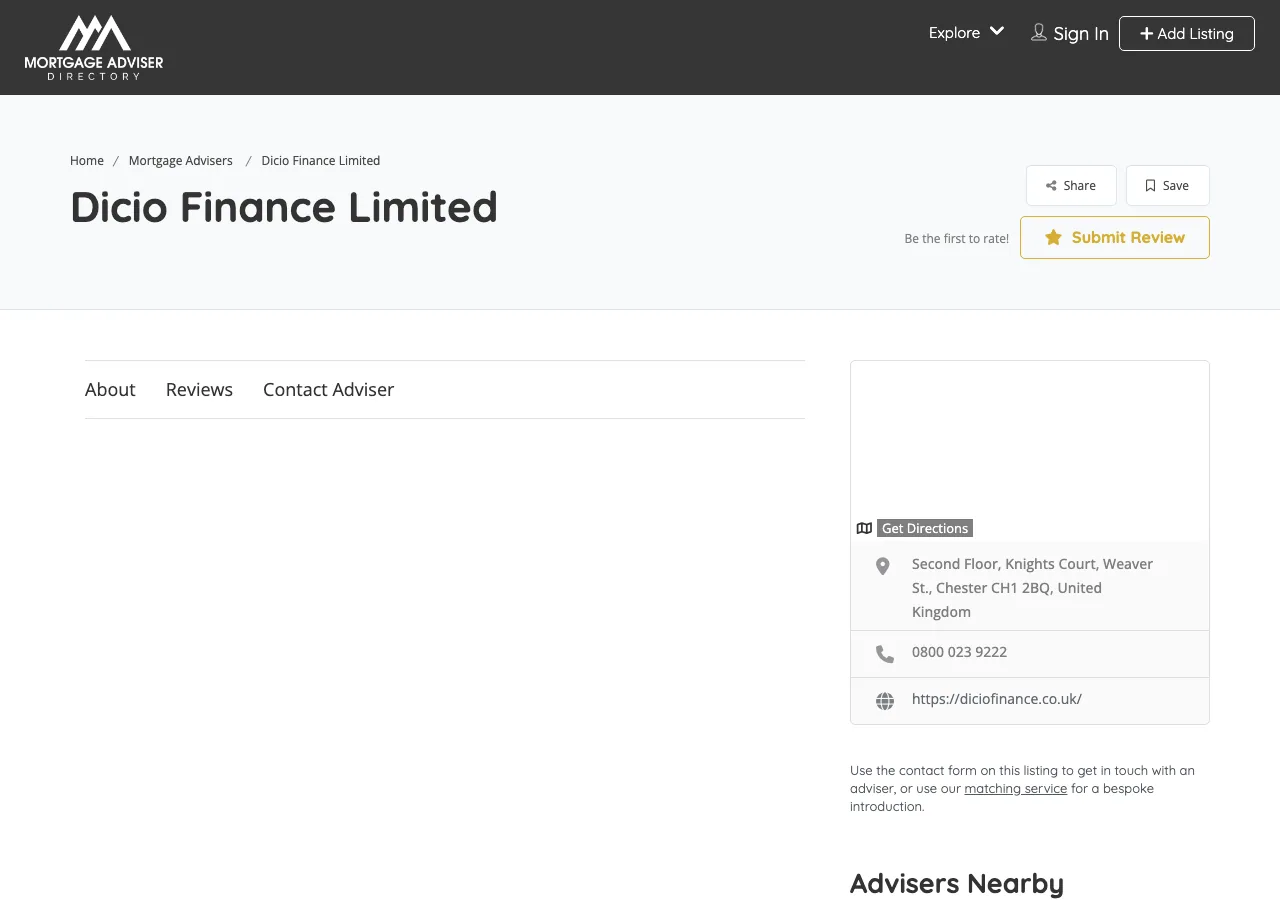Click the phone icon next to 0800 023 9222
The width and height of the screenshot is (1280, 900).
coord(884,653)
